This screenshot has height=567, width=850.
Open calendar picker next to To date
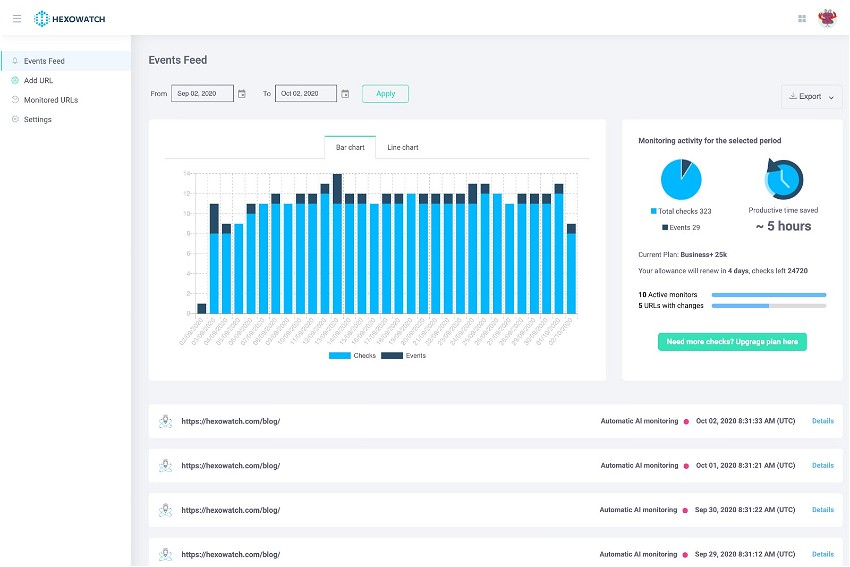(345, 94)
